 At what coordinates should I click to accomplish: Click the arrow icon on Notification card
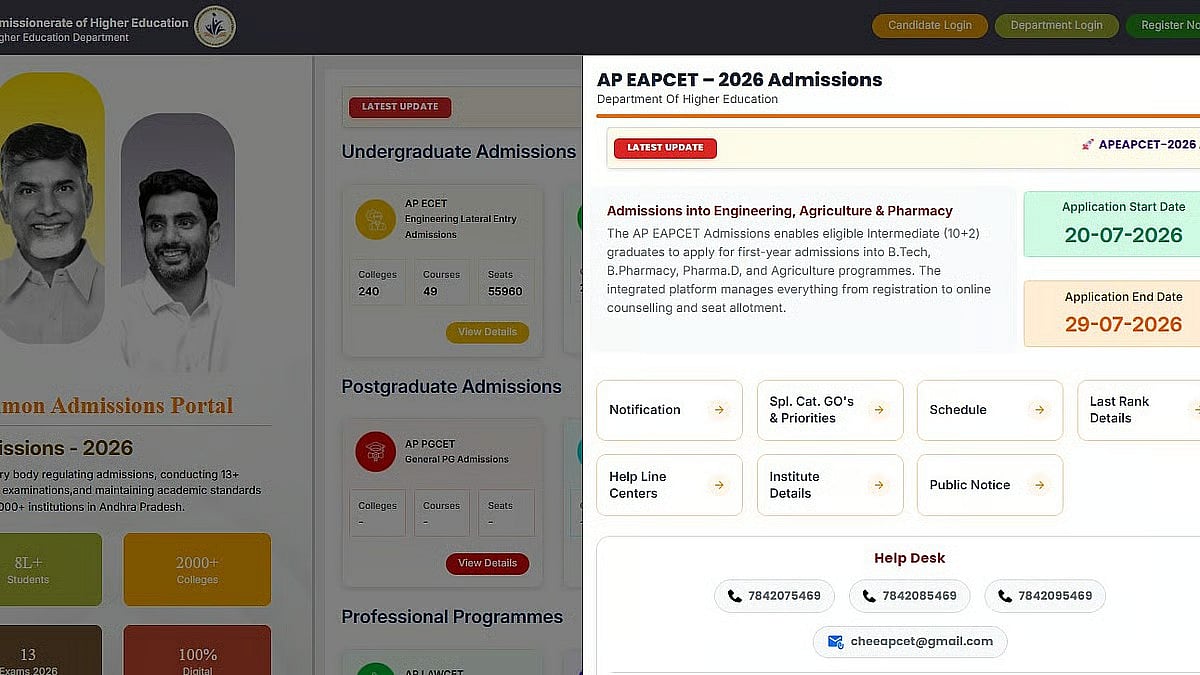pyautogui.click(x=718, y=410)
